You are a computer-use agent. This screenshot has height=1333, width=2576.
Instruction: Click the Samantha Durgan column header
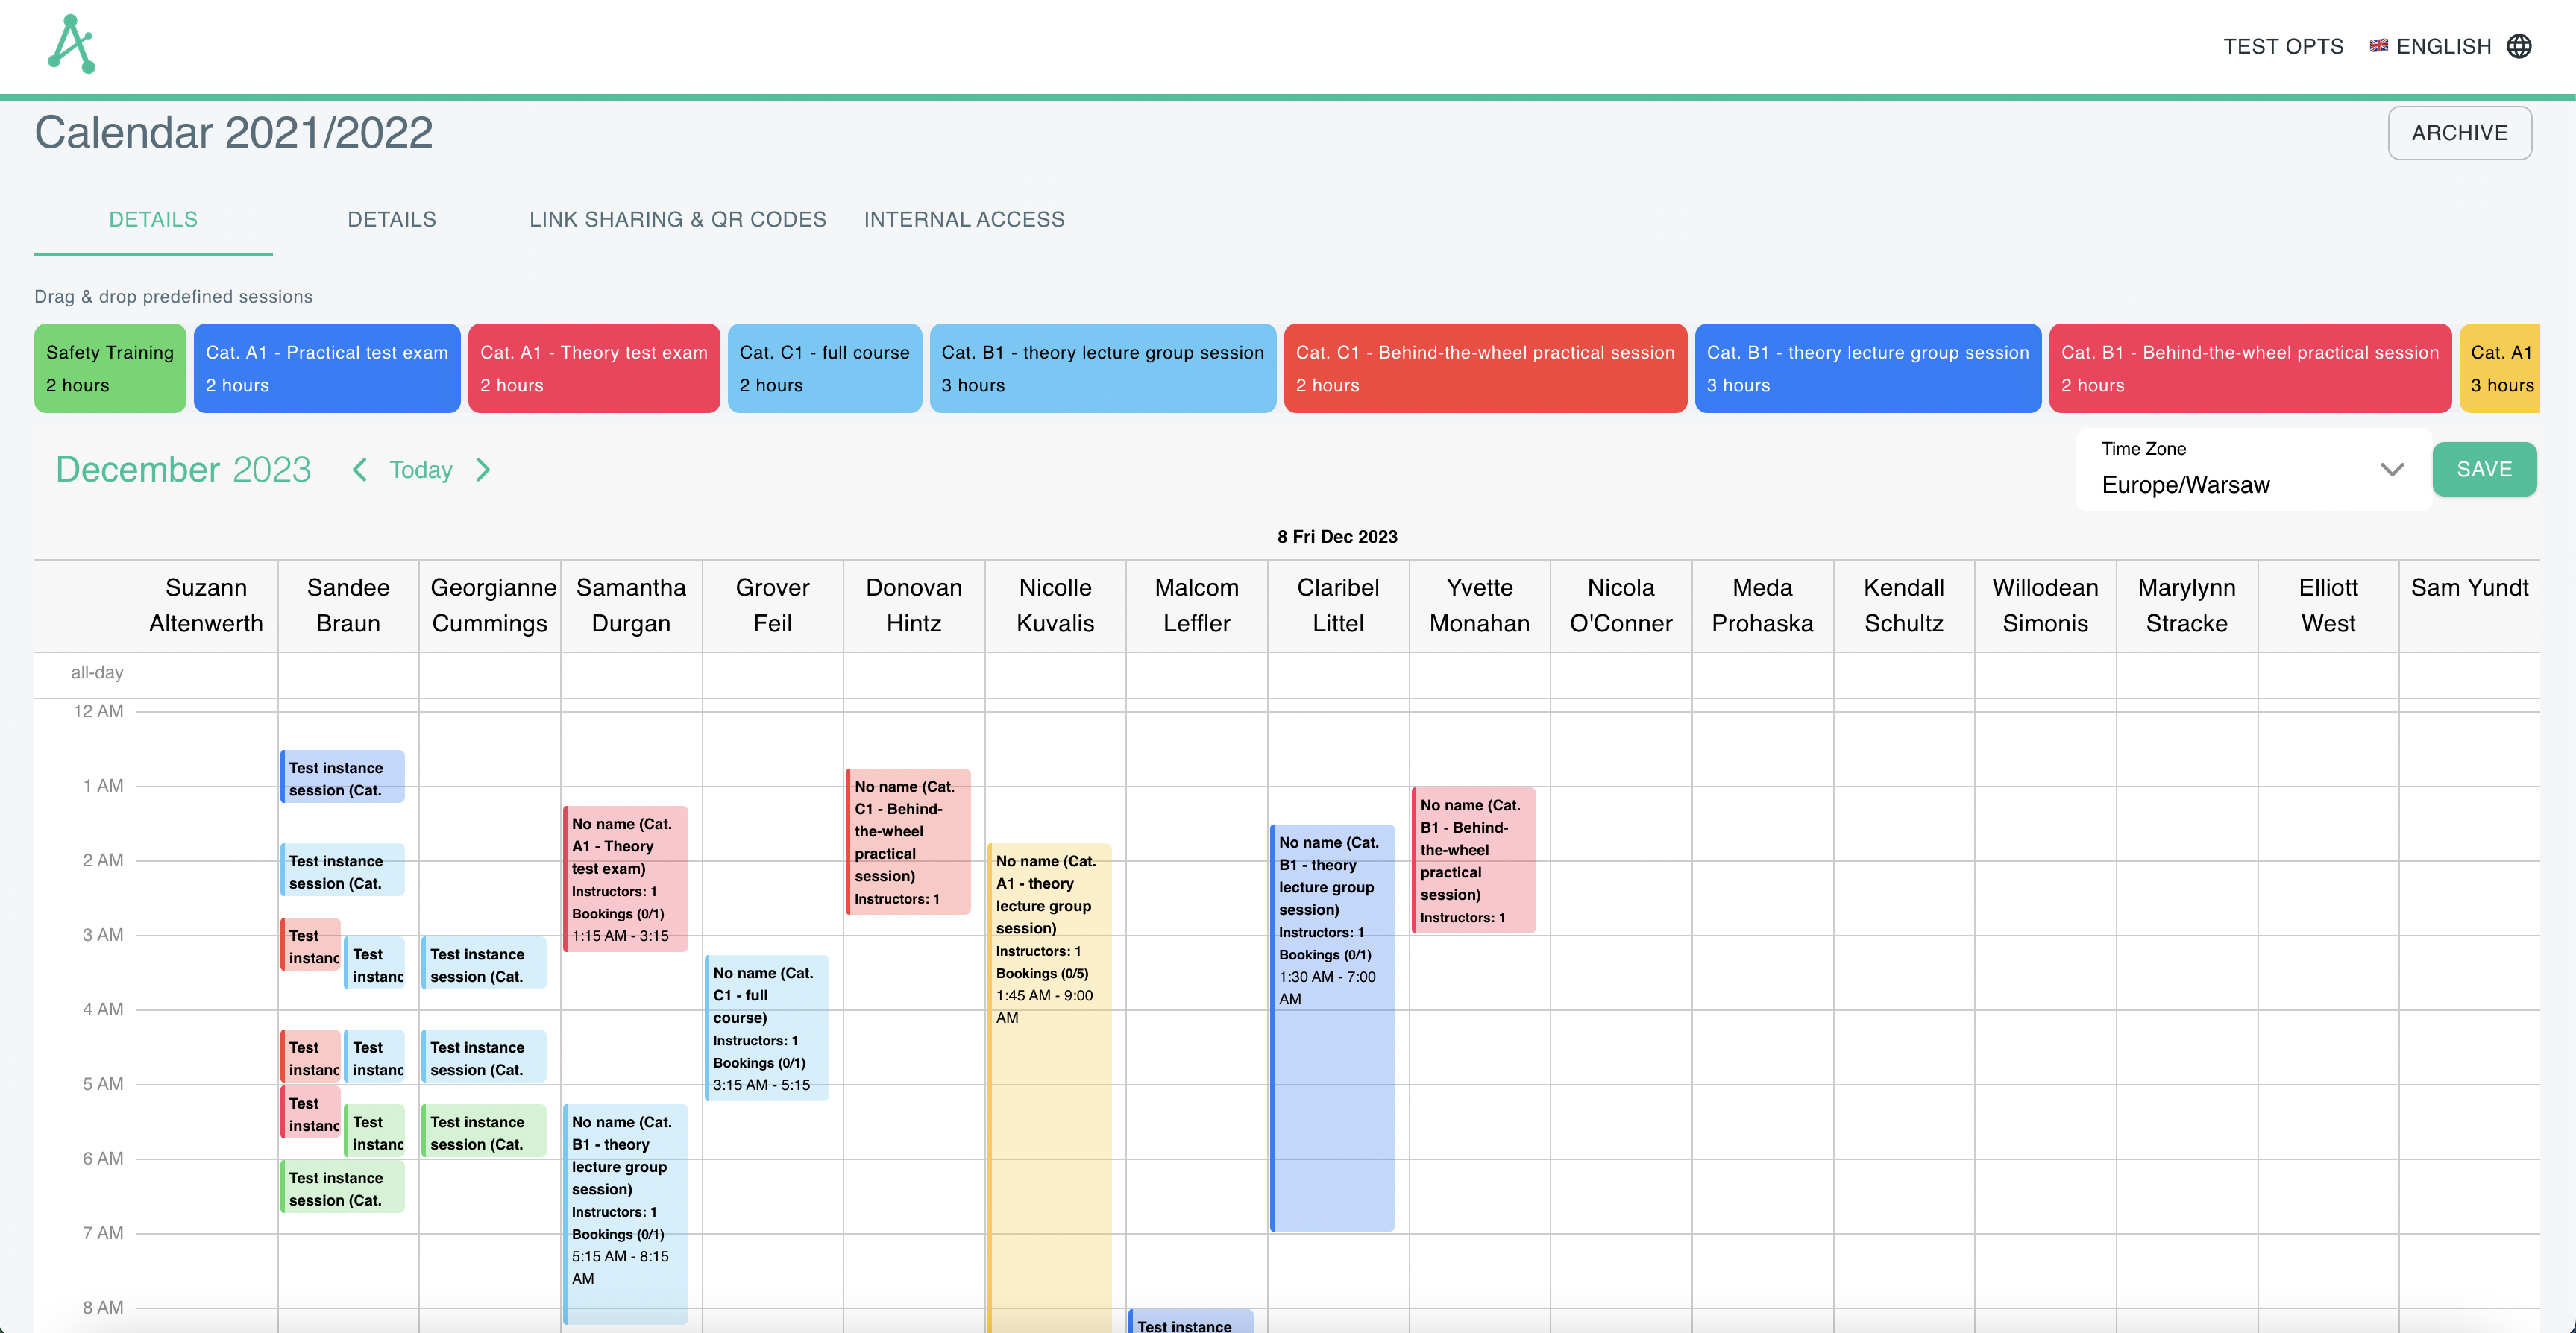click(x=632, y=605)
